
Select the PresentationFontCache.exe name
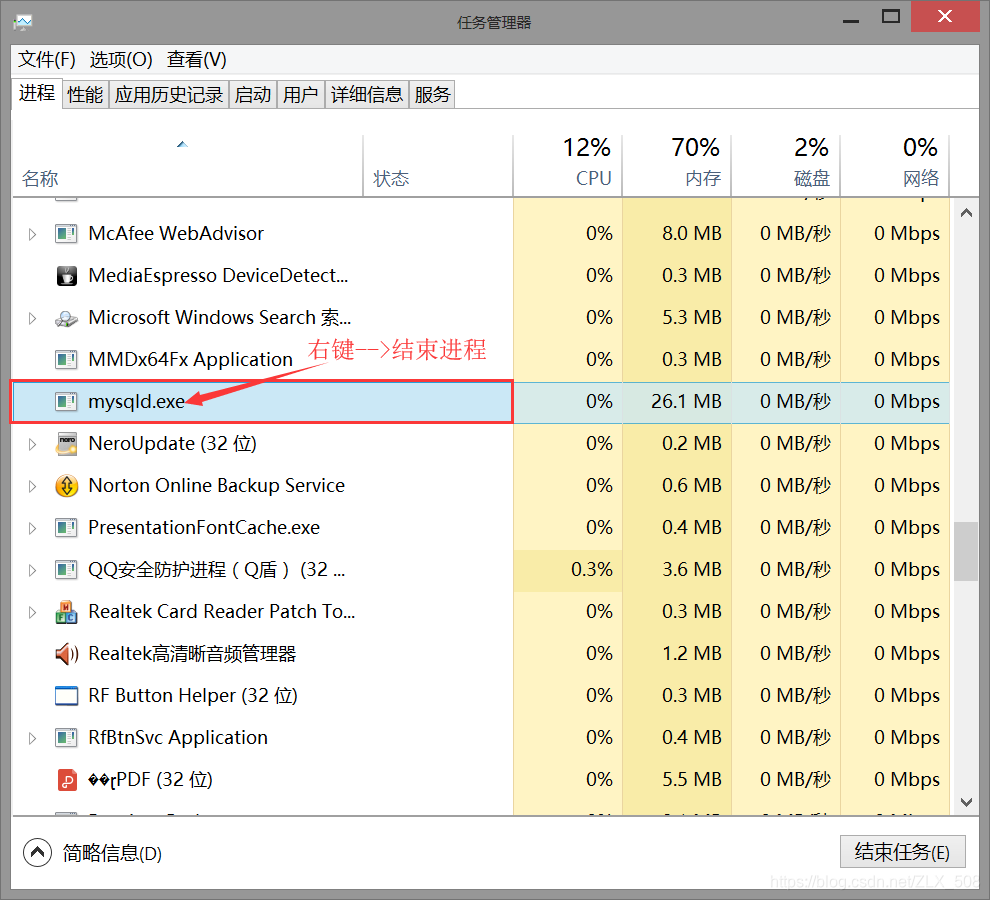(x=204, y=528)
